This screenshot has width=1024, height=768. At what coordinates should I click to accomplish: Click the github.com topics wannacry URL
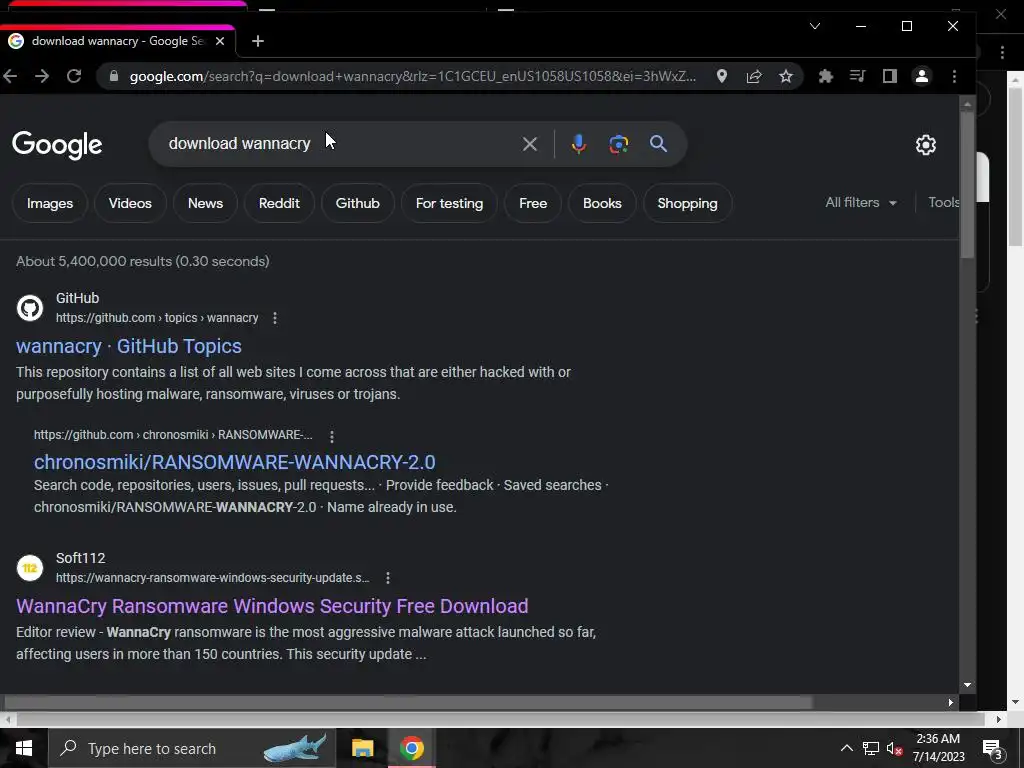pyautogui.click(x=157, y=318)
